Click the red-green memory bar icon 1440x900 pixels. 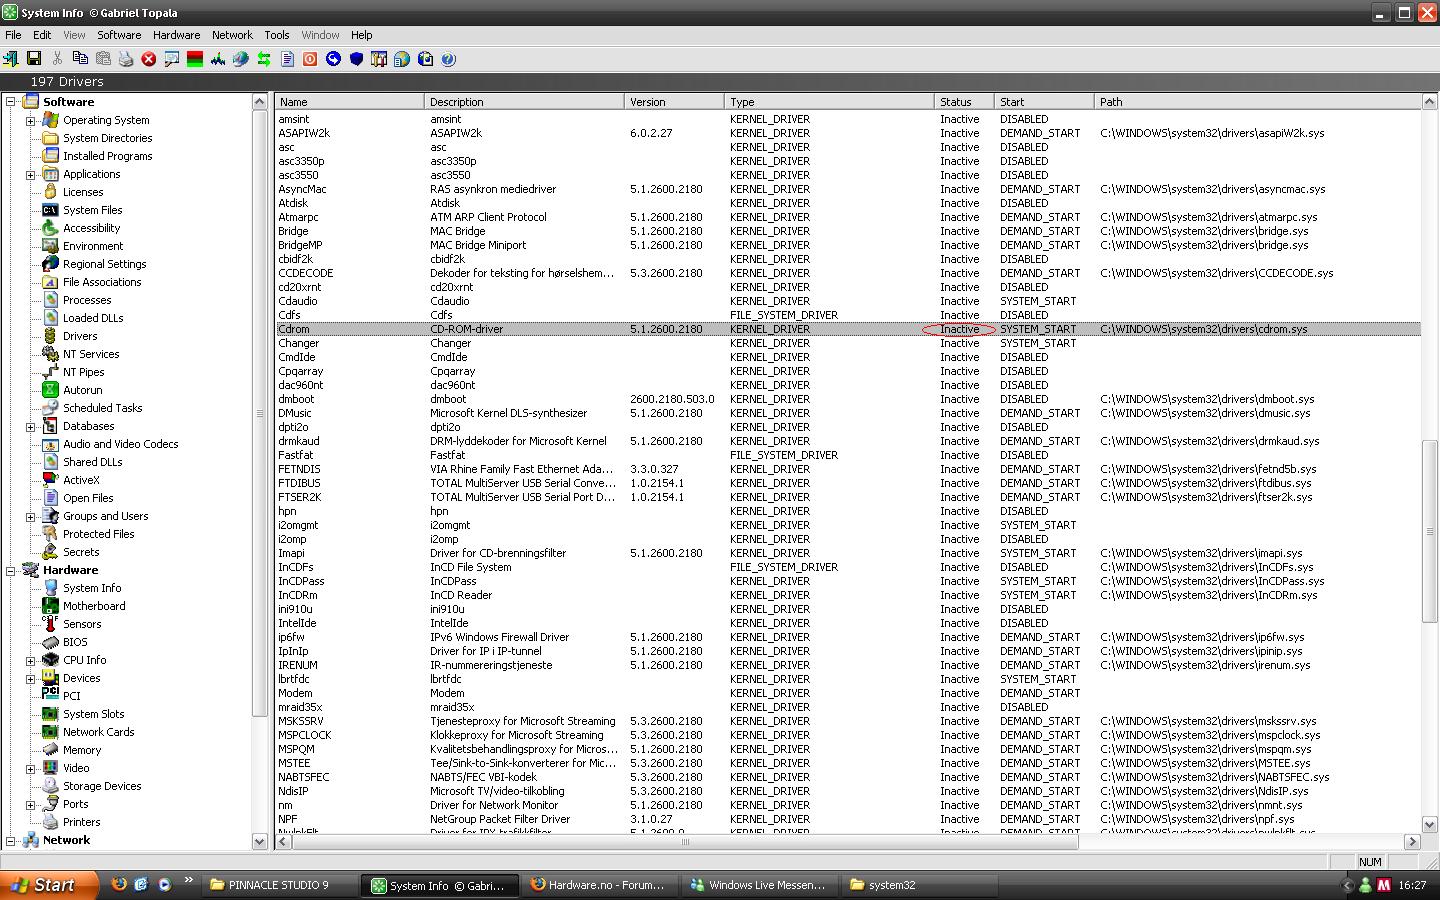coord(195,59)
